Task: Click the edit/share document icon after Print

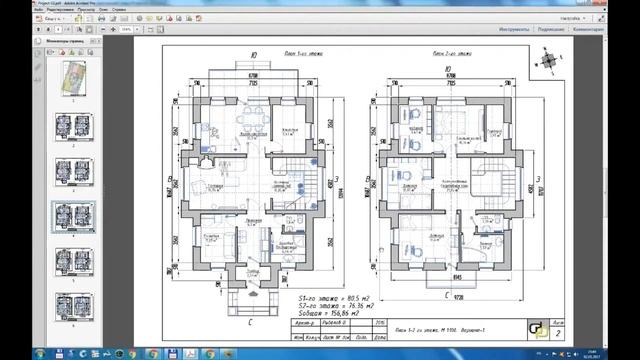Action: point(113,19)
